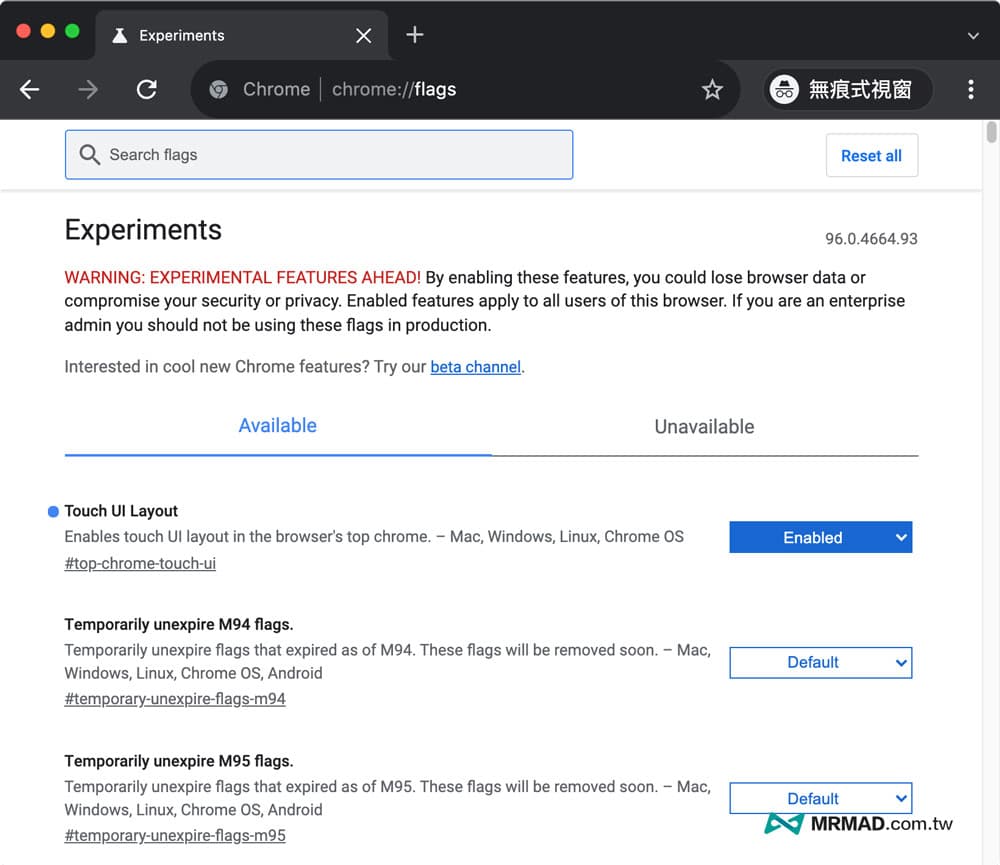The width and height of the screenshot is (1000, 865).
Task: Select the Experiments browser tab
Action: coord(242,35)
